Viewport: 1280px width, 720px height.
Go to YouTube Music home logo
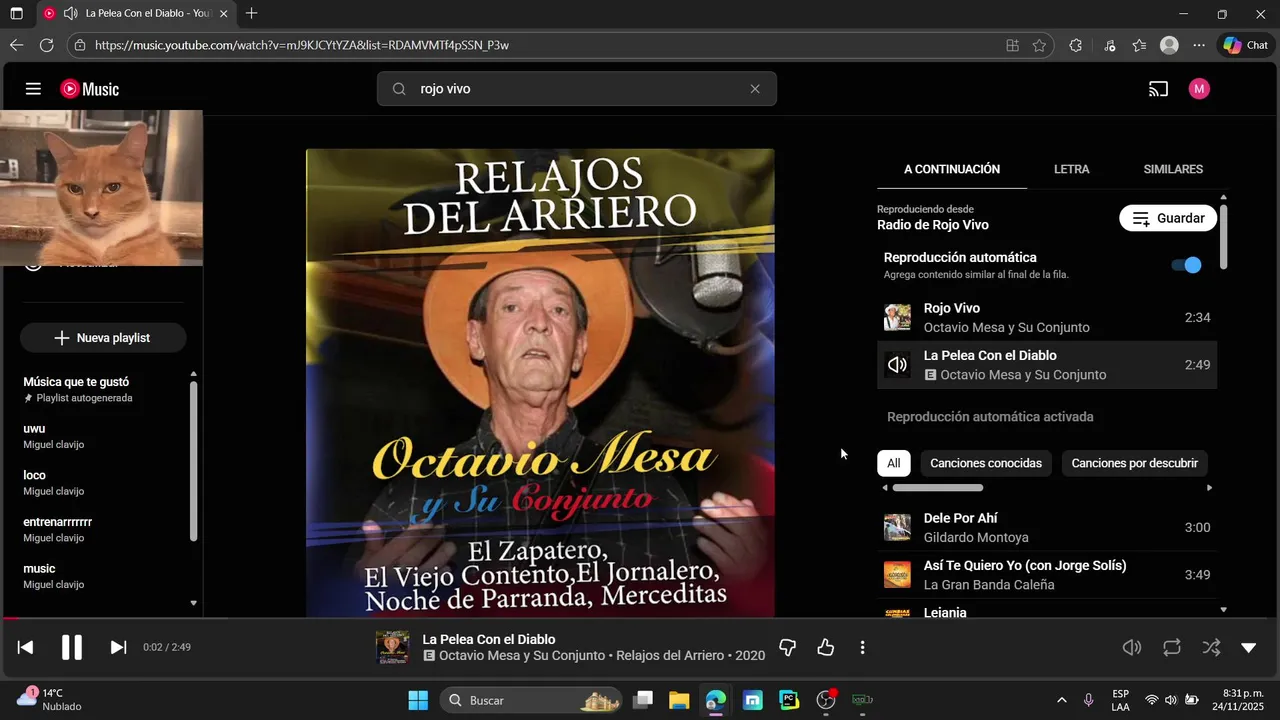pyautogui.click(x=90, y=89)
